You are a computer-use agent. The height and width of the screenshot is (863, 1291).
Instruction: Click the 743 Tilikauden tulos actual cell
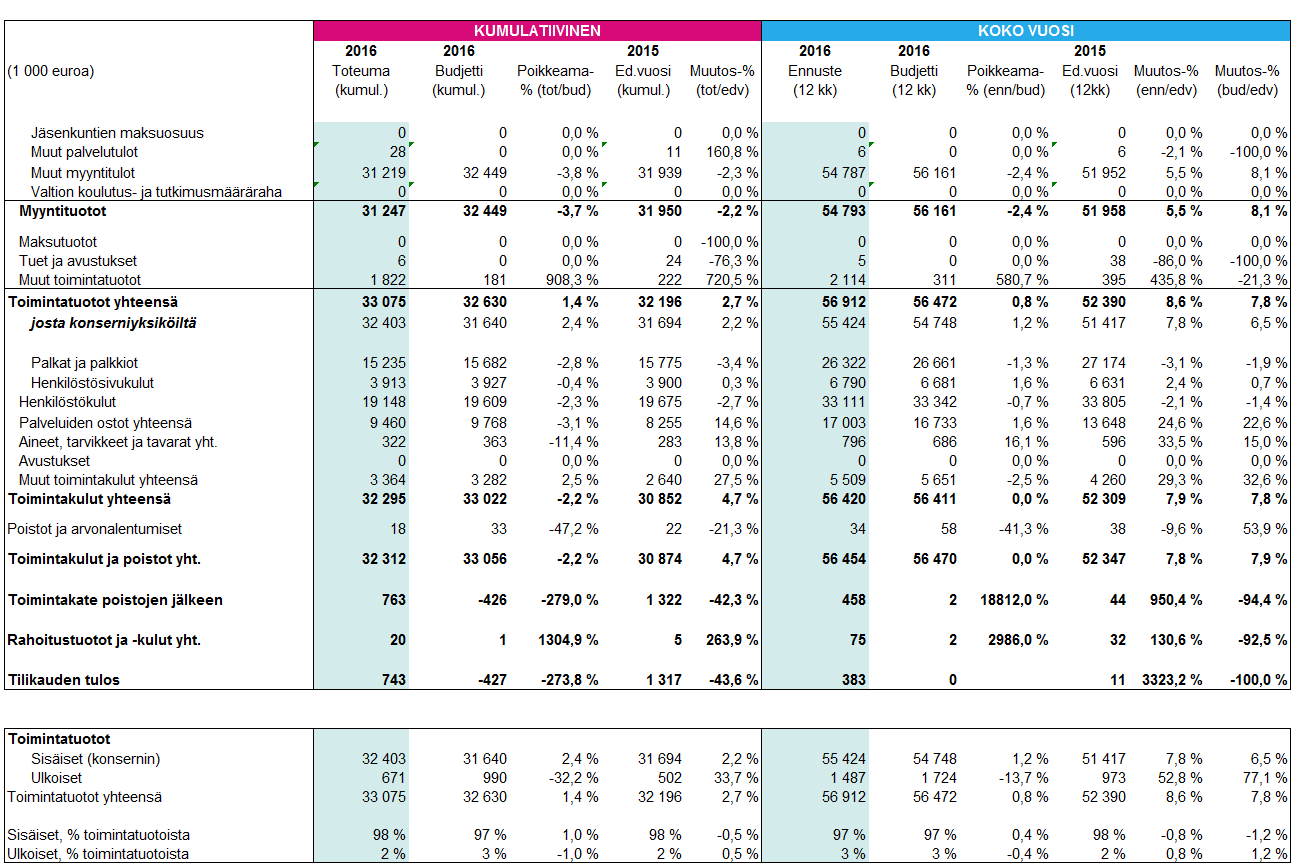393,680
